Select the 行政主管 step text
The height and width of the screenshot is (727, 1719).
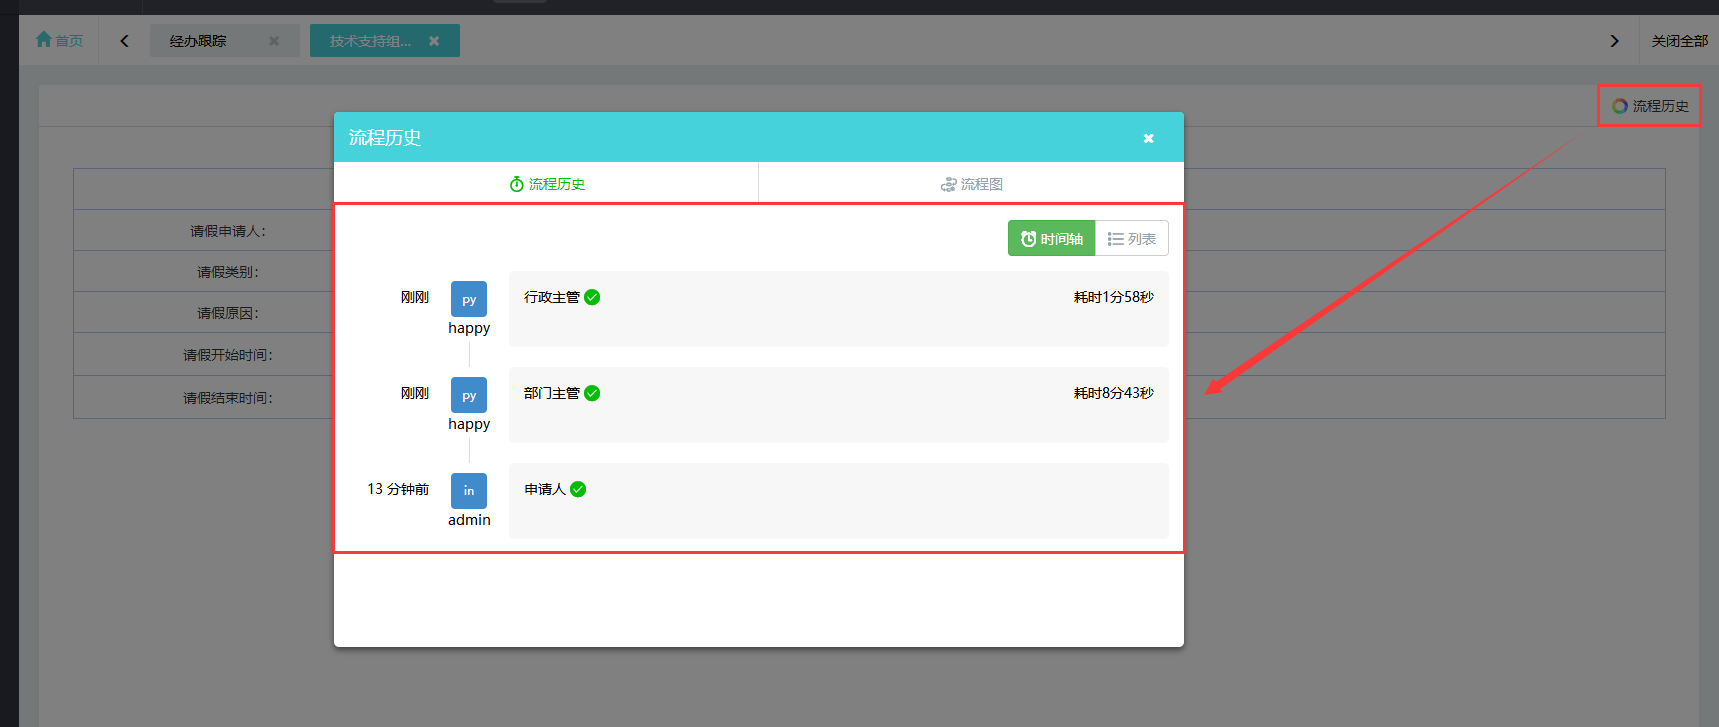[552, 297]
